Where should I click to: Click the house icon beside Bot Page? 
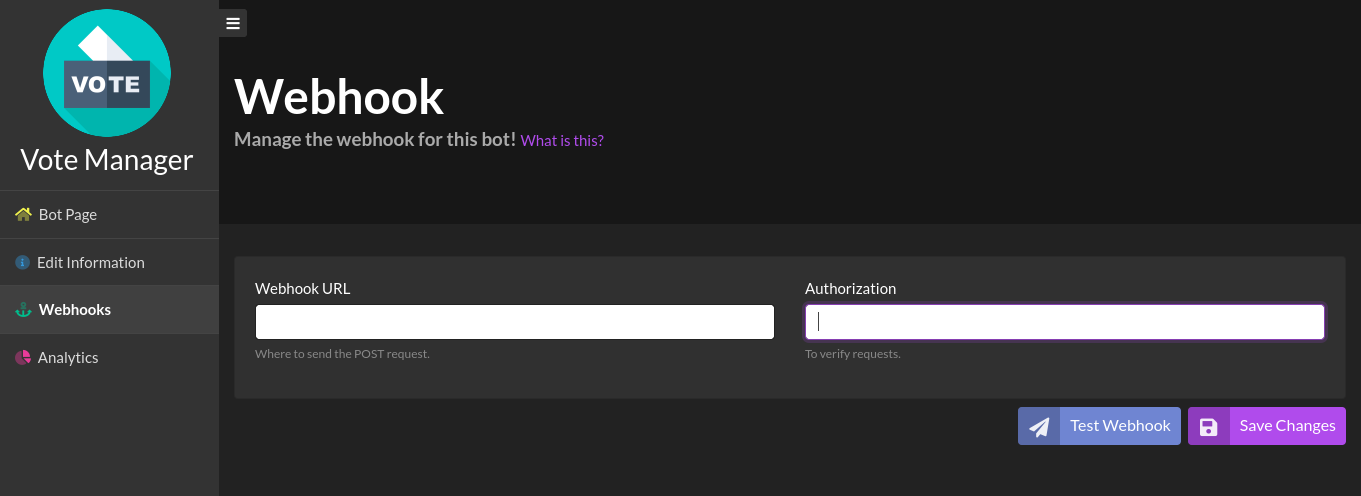[x=23, y=214]
